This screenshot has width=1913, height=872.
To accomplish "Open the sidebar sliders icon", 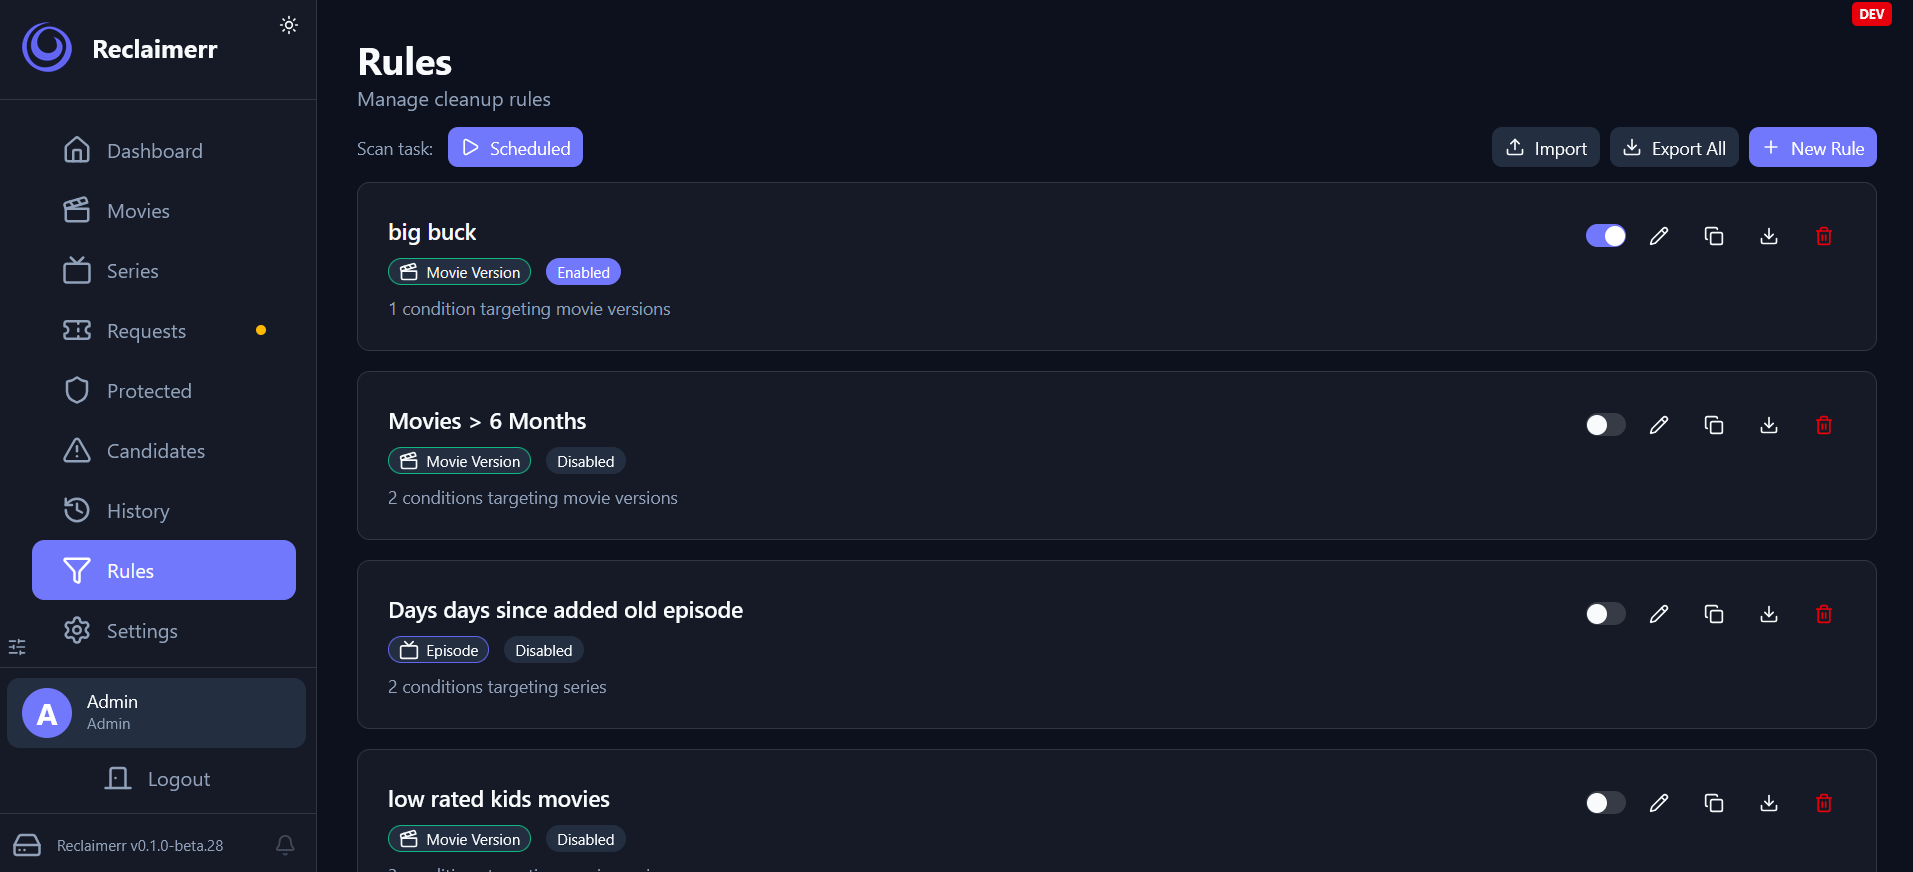I will 17,647.
